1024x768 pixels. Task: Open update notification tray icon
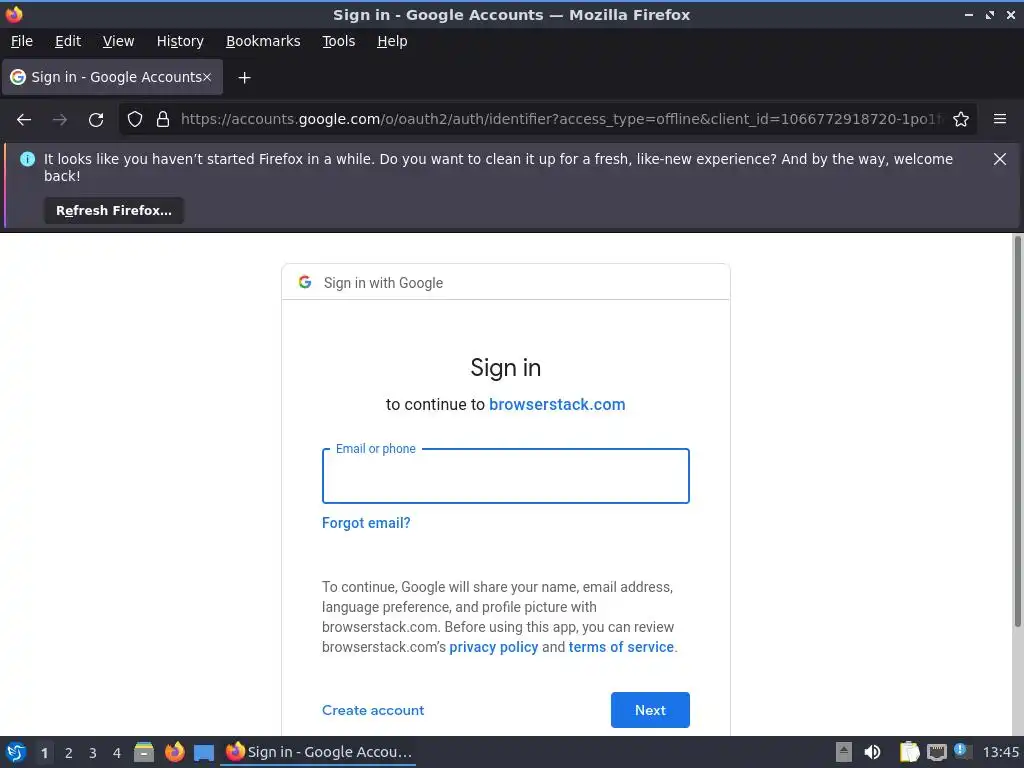[x=963, y=751]
